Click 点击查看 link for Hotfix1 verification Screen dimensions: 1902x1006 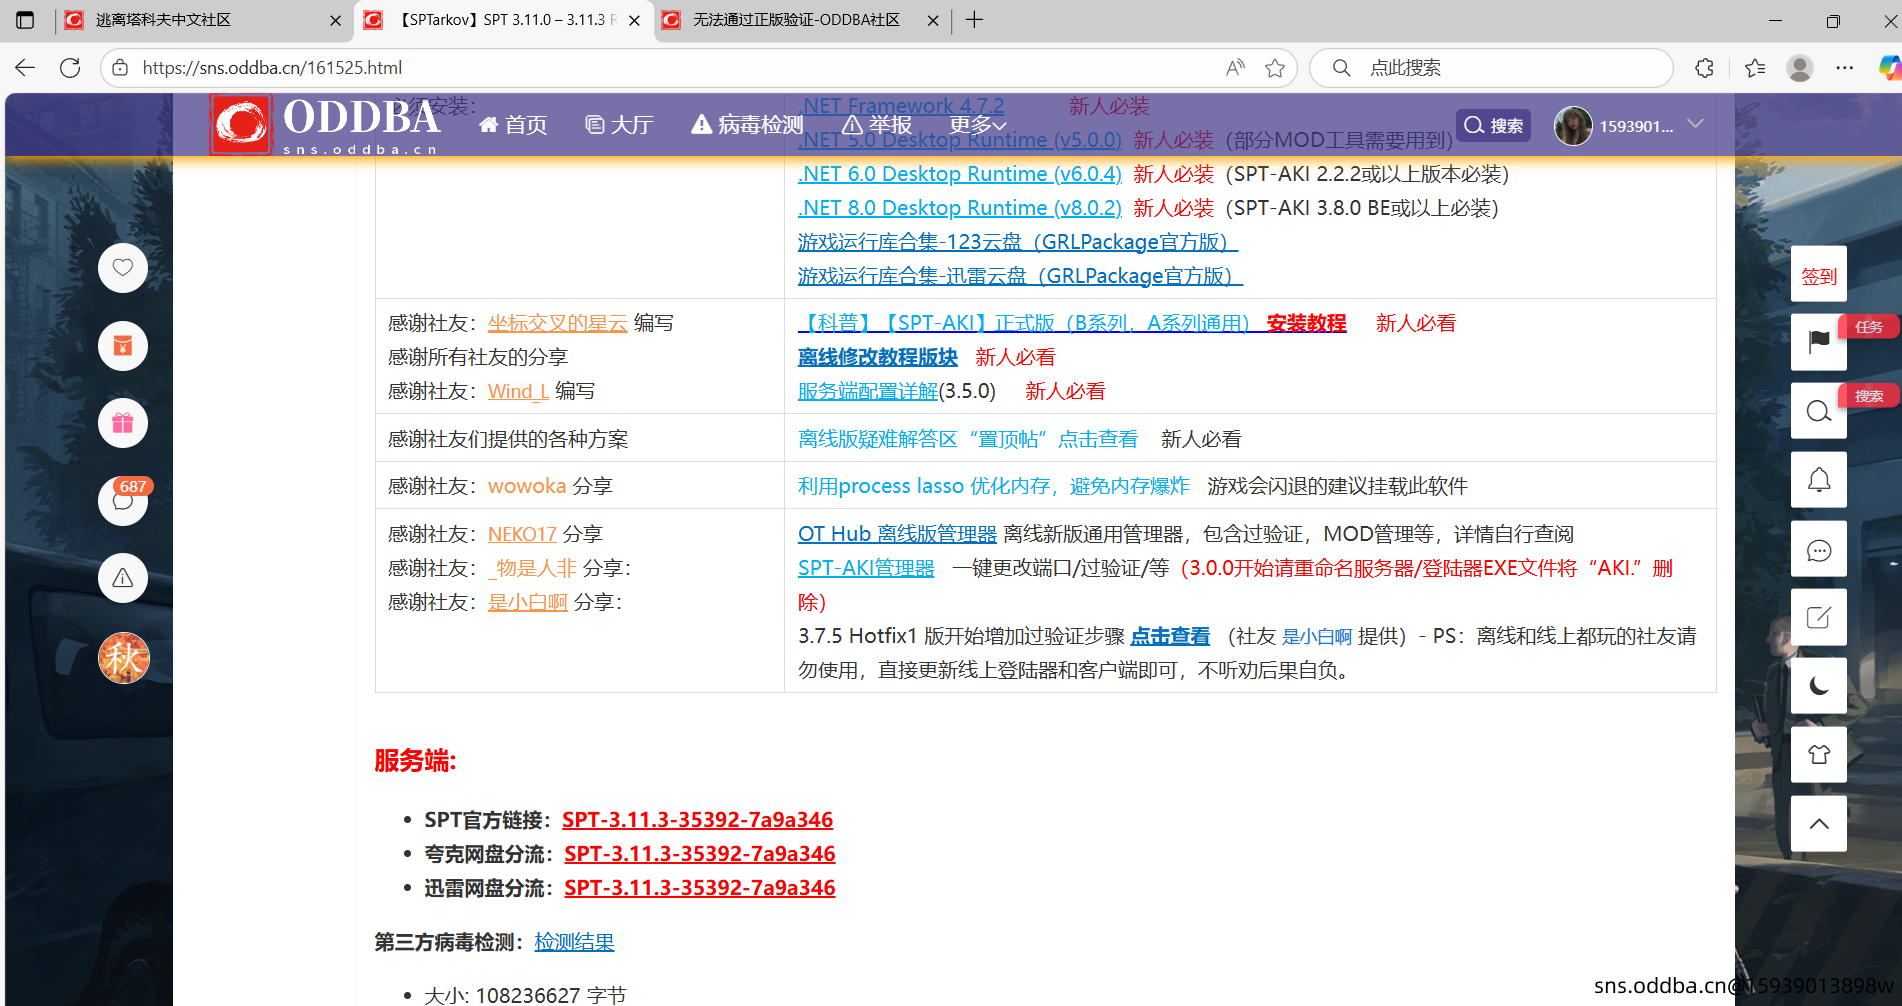click(1170, 636)
